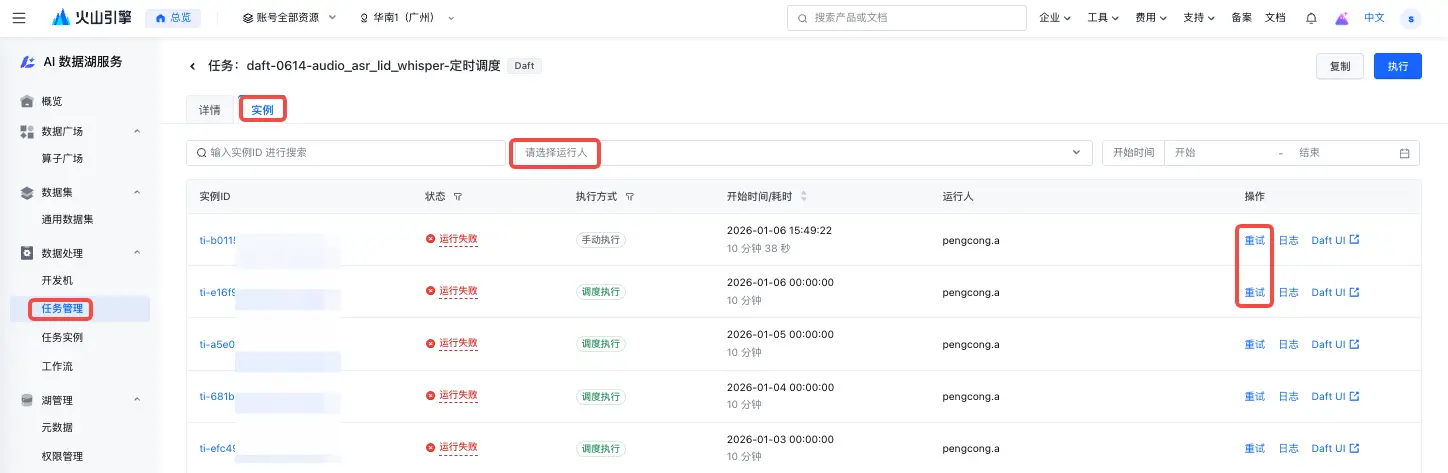This screenshot has height=473, width=1448.
Task: Open 工作流 in the sidebar
Action: [57, 366]
